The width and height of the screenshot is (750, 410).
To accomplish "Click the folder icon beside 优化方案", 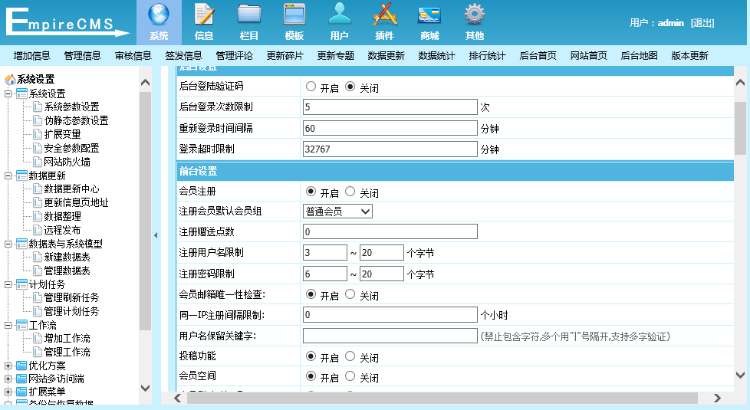I will click(x=21, y=366).
